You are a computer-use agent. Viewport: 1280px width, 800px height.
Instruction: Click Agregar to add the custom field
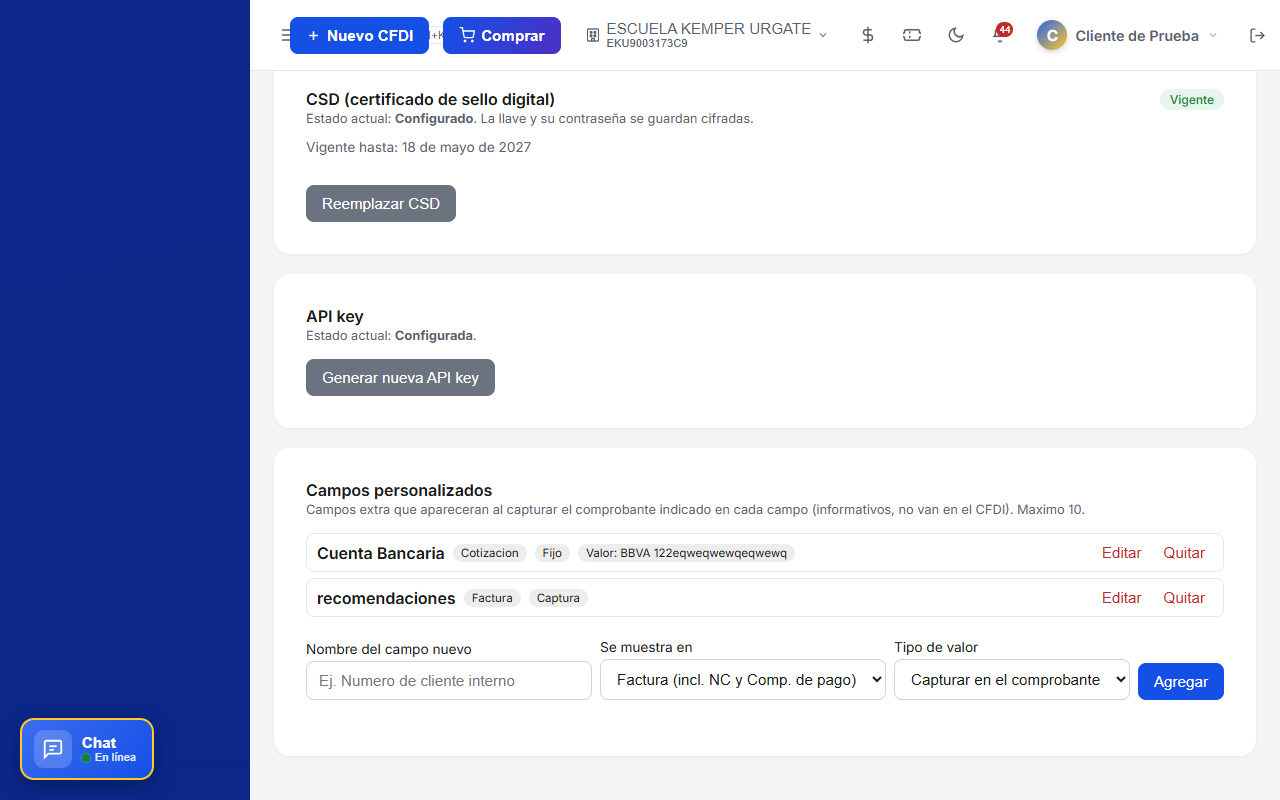1181,681
